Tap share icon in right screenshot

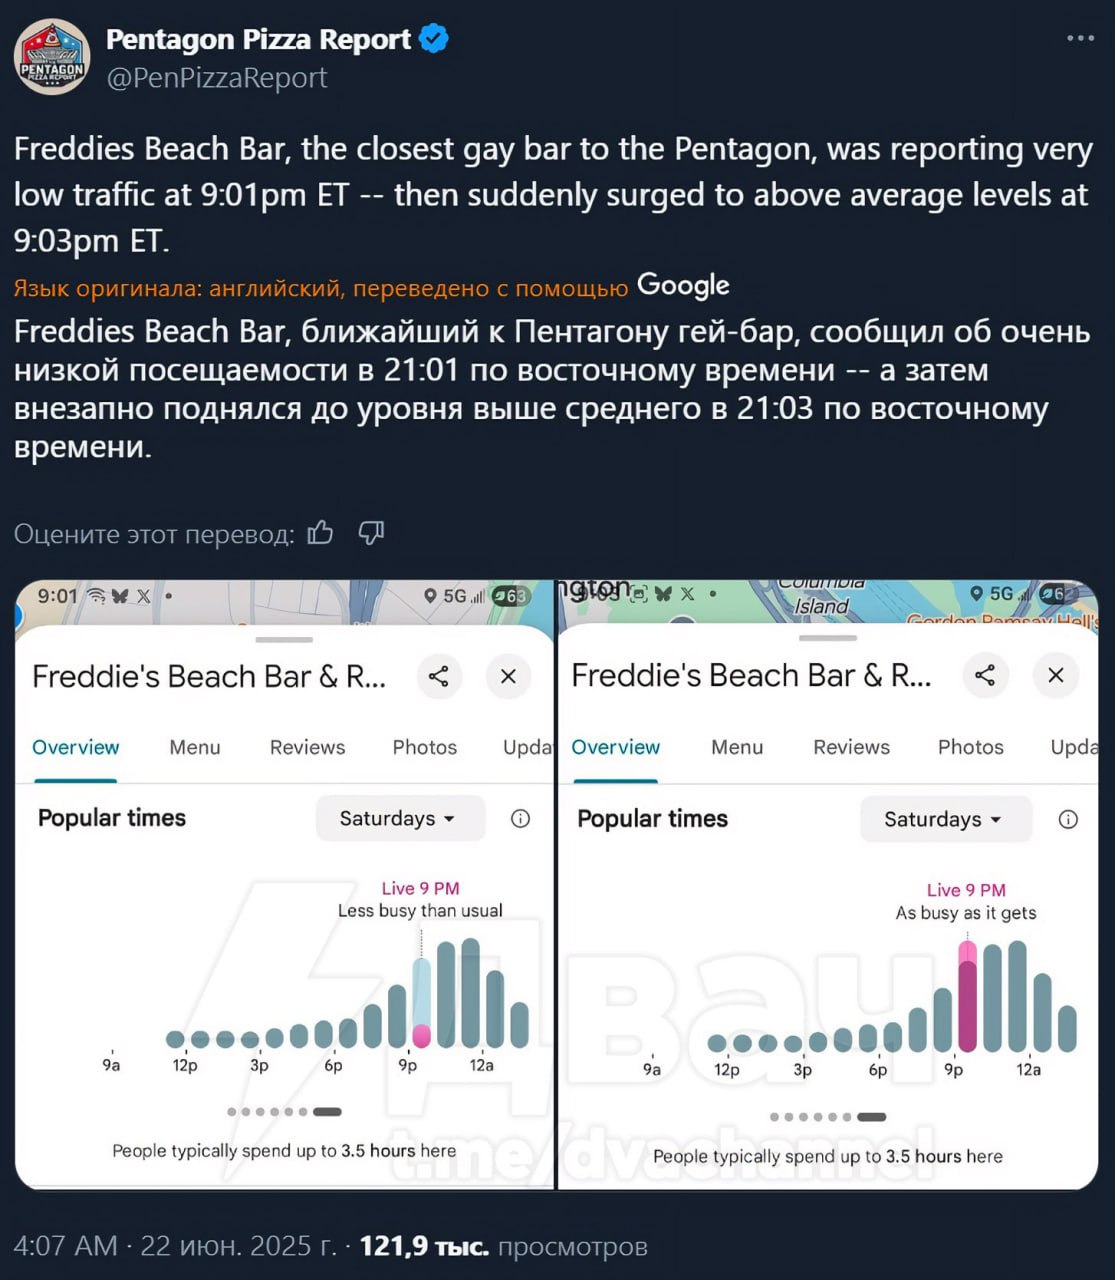[985, 675]
